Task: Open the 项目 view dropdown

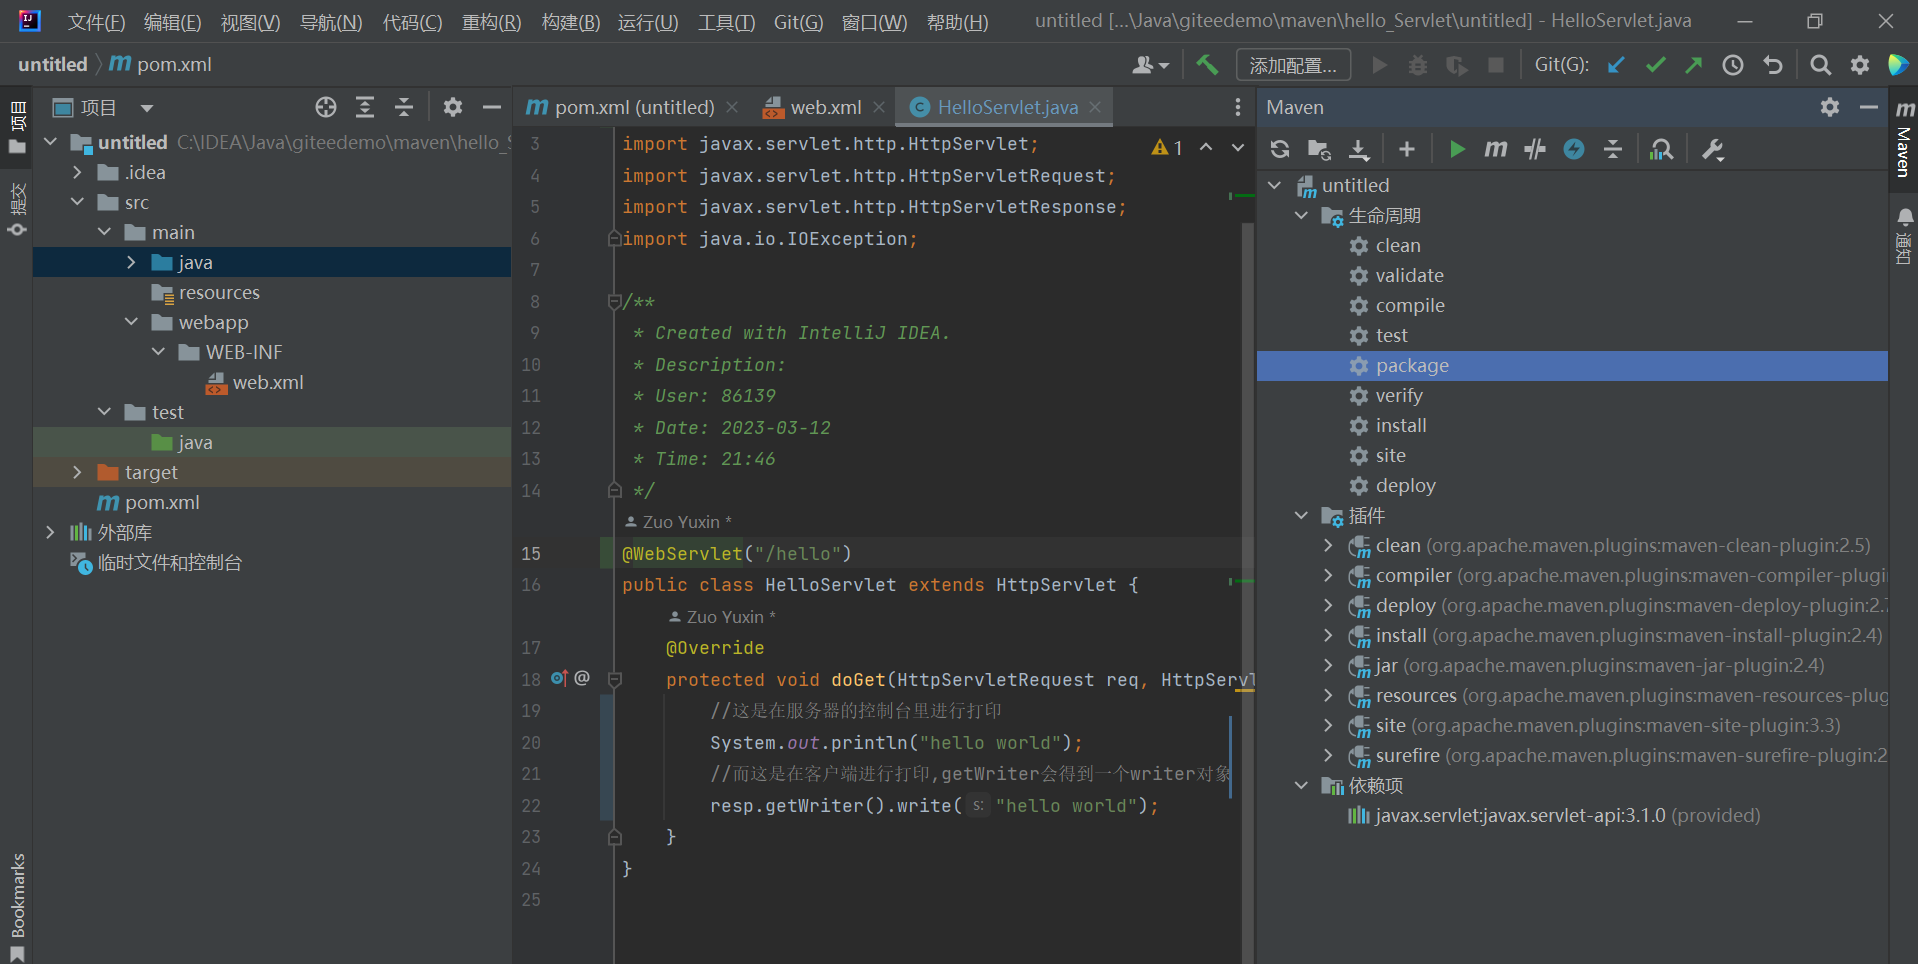Action: pos(147,108)
